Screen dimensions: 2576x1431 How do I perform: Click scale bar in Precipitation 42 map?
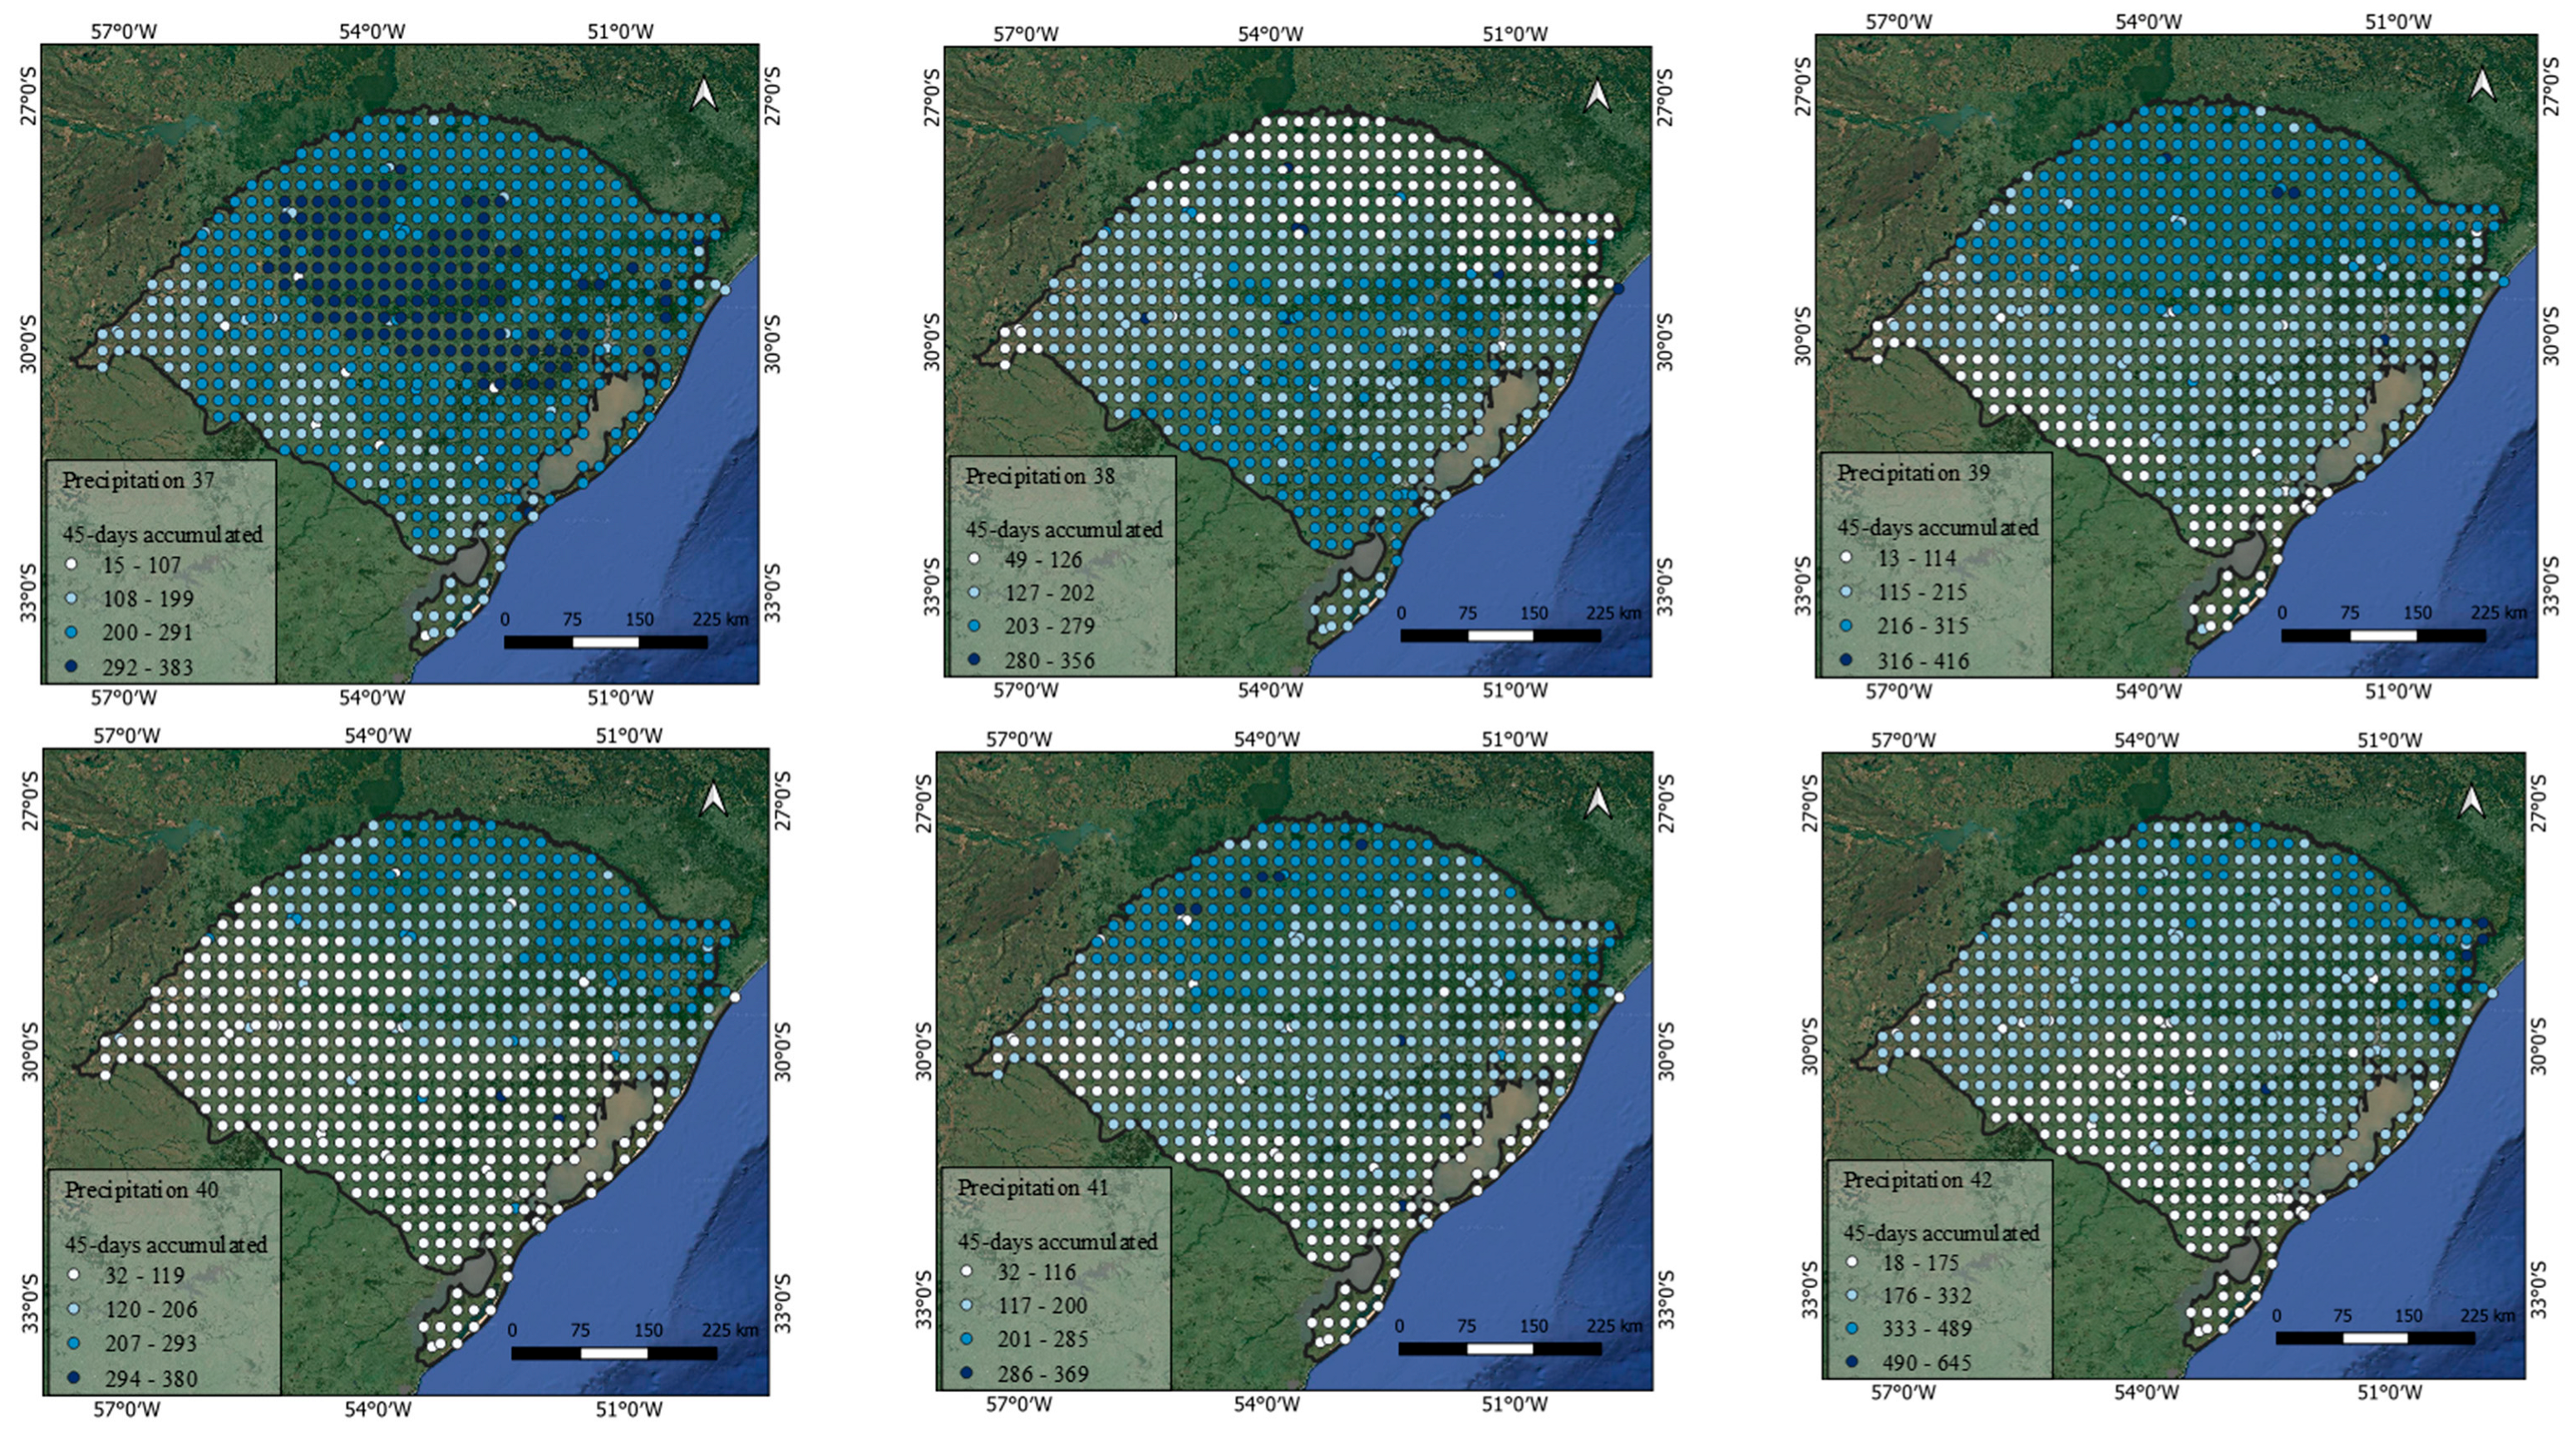2375,1338
